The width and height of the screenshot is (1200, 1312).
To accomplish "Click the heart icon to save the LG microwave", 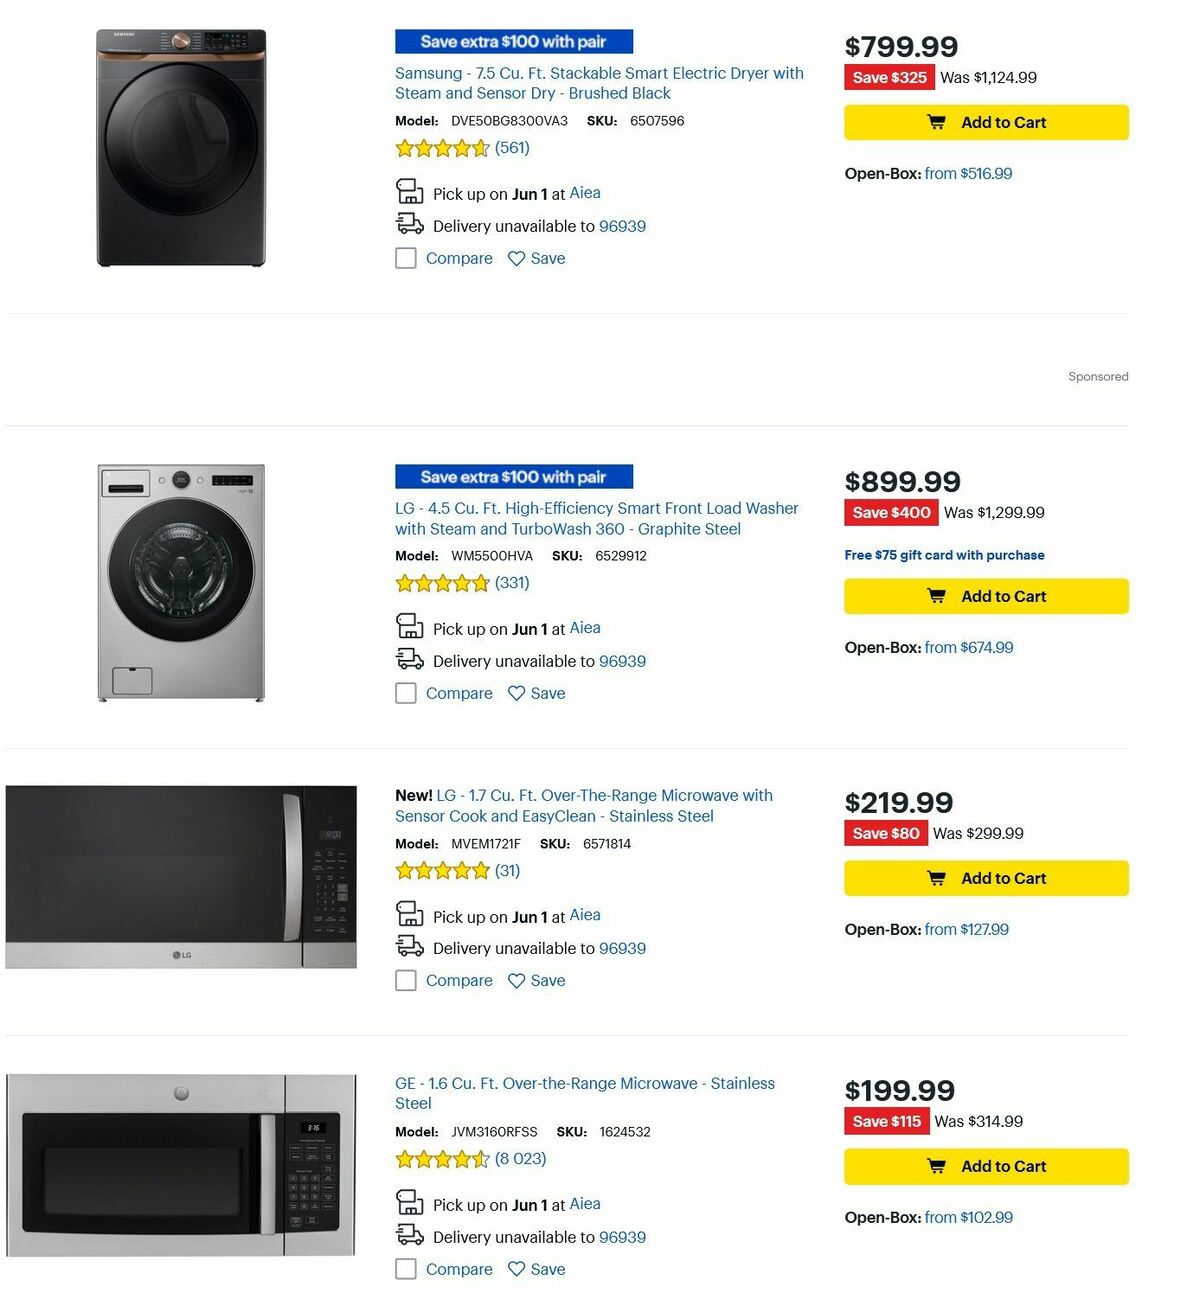I will tap(515, 980).
